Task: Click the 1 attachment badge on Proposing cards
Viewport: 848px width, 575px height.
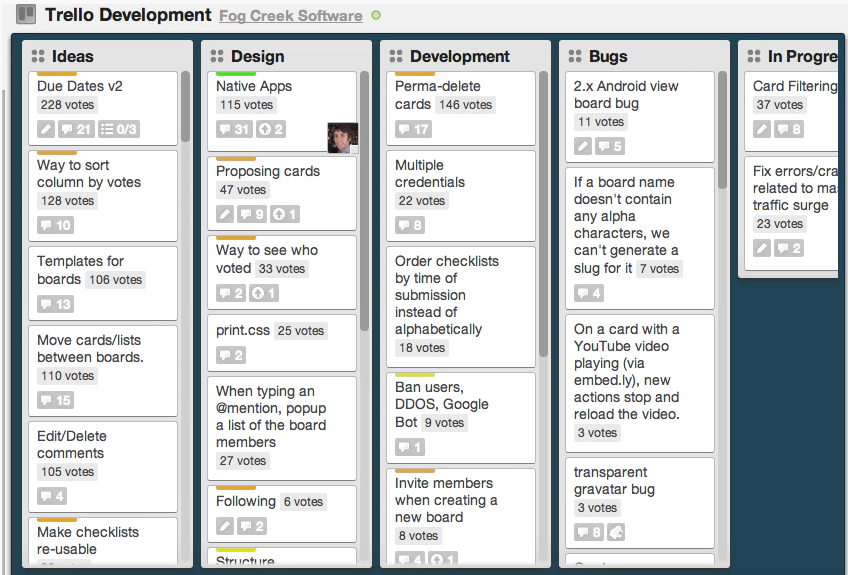Action: coord(284,214)
